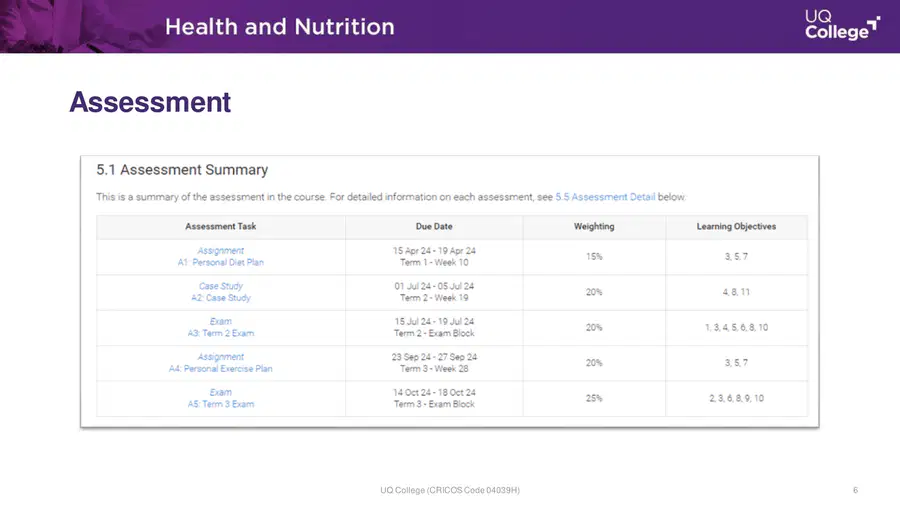Click the 25% weighting cell

(594, 398)
